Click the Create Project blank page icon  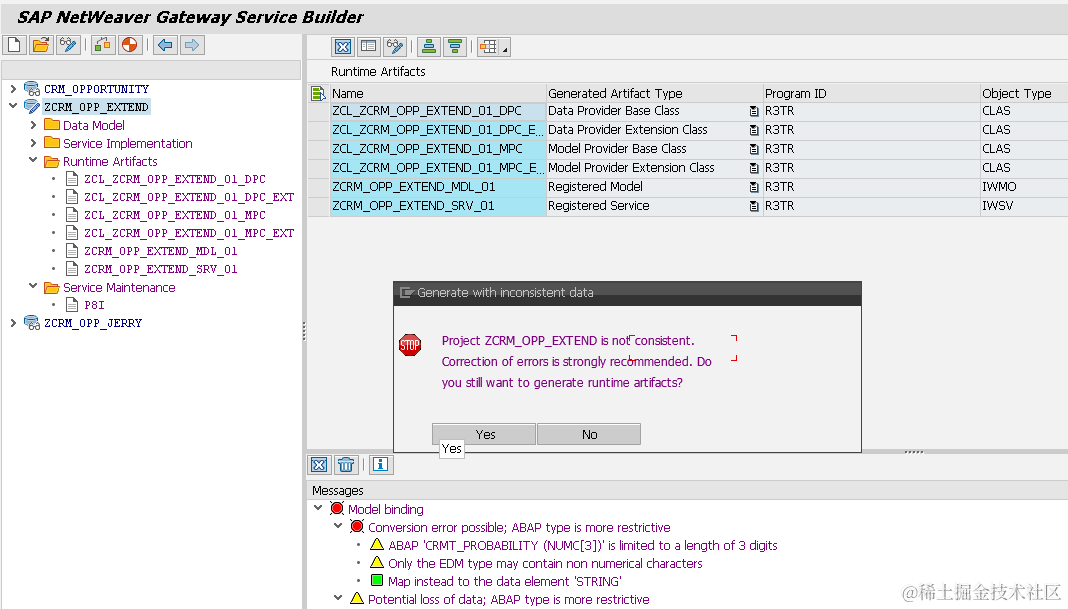coord(14,46)
